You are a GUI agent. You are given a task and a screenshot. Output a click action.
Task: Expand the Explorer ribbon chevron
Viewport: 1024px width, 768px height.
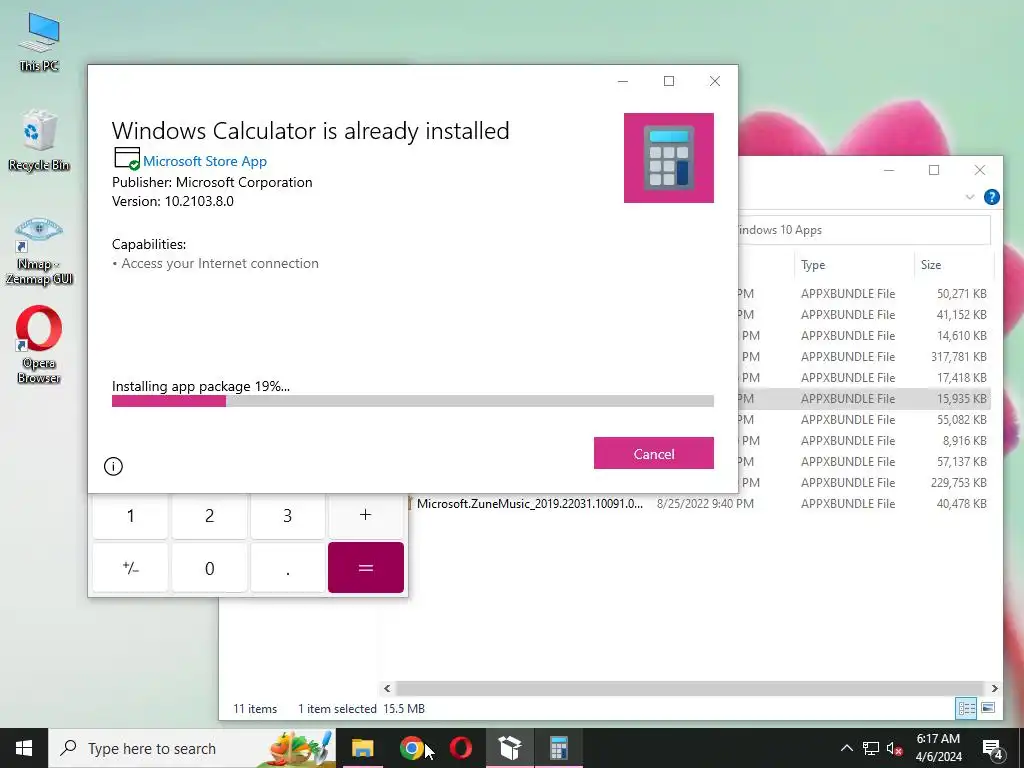(970, 197)
